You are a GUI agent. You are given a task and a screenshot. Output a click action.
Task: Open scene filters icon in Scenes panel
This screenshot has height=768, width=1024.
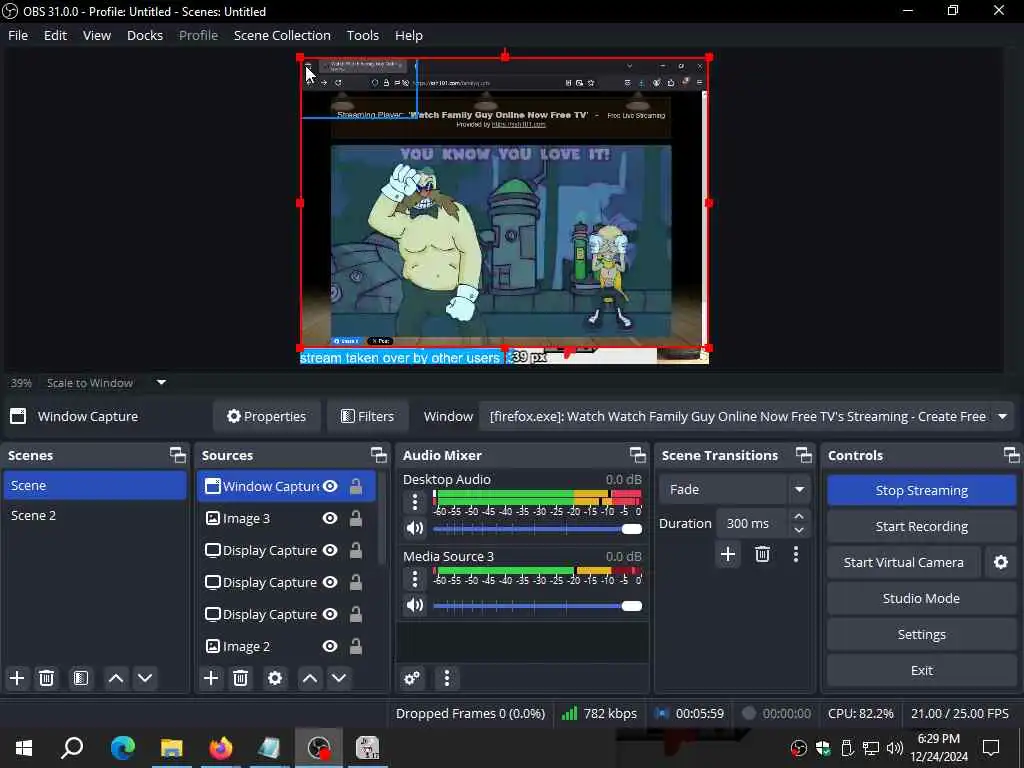coord(81,678)
